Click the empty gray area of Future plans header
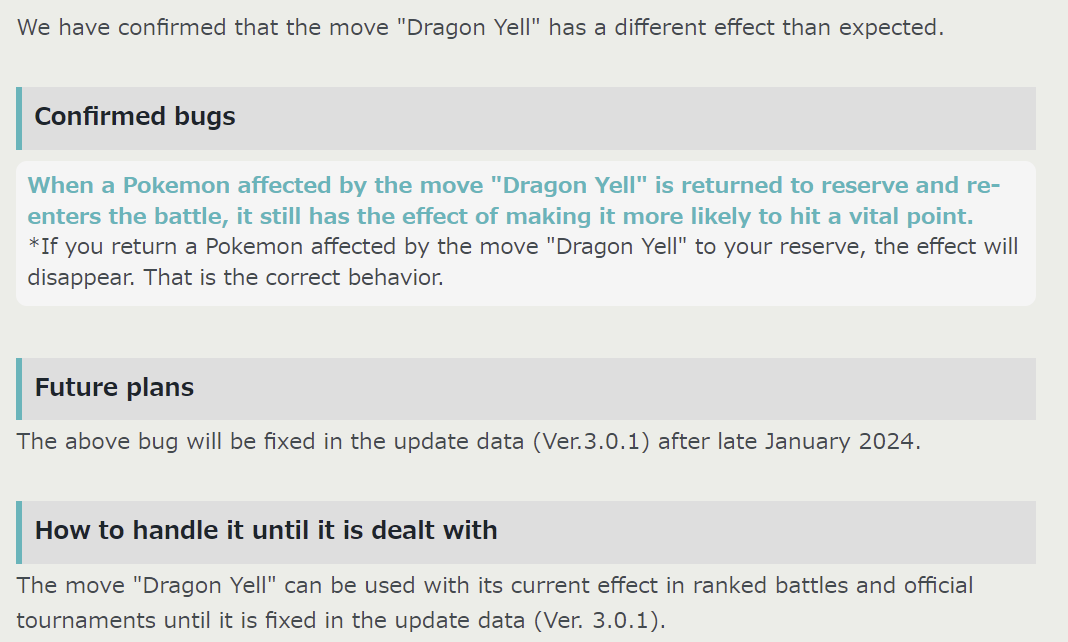The image size is (1068, 642). click(x=613, y=389)
